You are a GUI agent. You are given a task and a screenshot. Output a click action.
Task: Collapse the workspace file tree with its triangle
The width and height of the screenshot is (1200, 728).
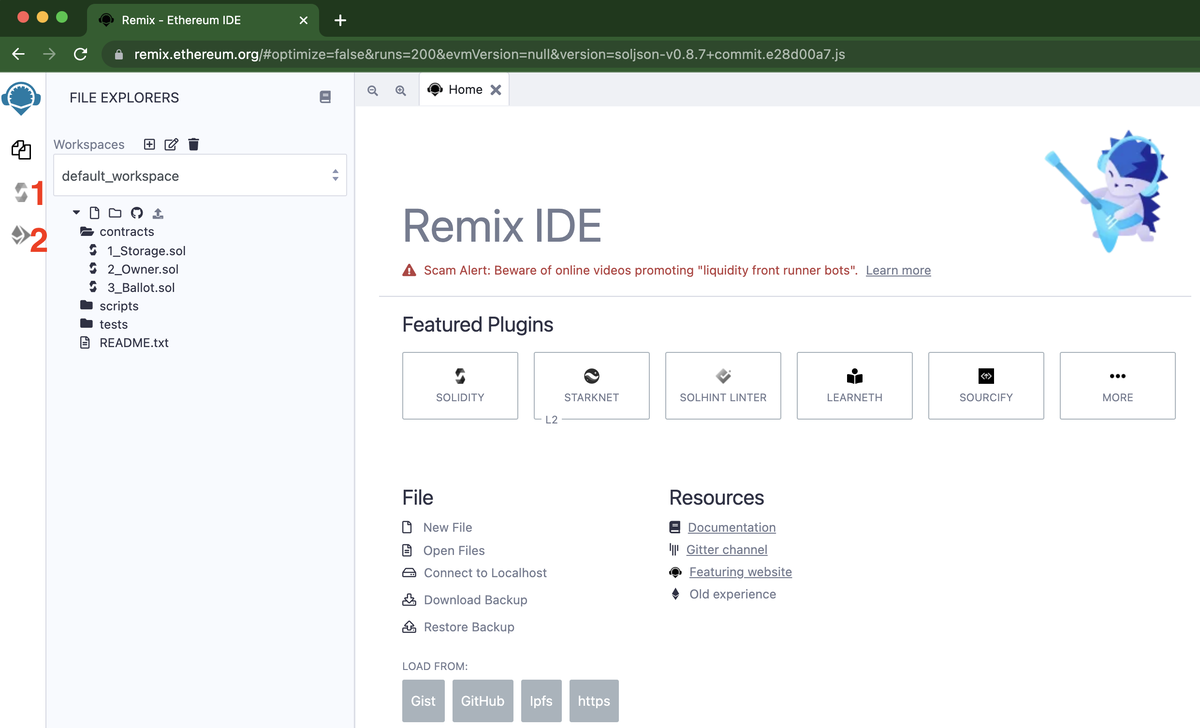pyautogui.click(x=75, y=212)
